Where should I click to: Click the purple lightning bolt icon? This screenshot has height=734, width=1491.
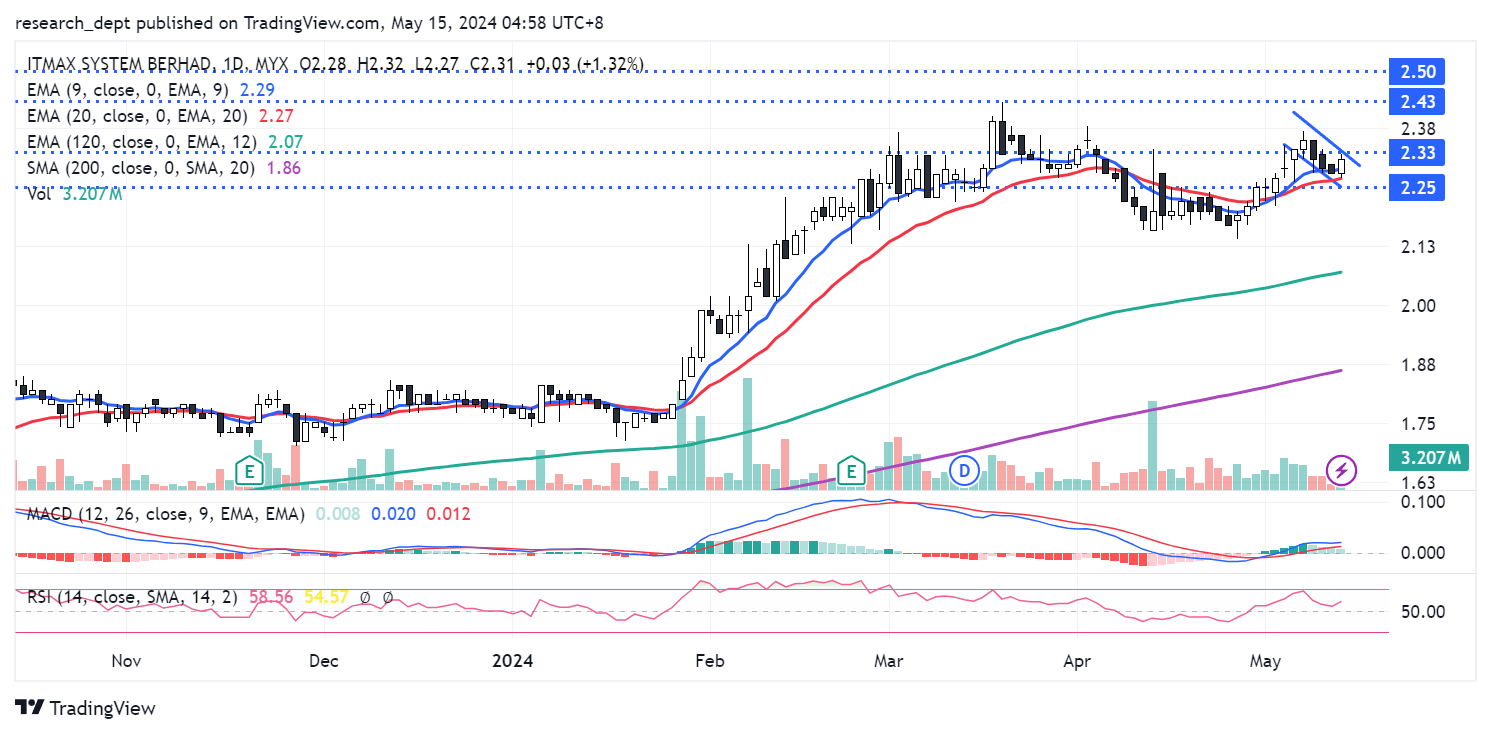[x=1341, y=470]
